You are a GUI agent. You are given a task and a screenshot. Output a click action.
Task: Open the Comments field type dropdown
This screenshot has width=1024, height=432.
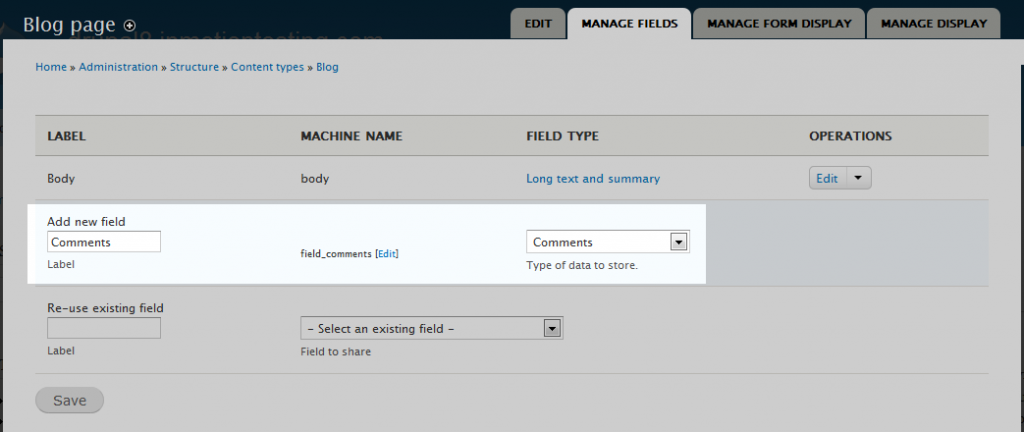pyautogui.click(x=608, y=242)
